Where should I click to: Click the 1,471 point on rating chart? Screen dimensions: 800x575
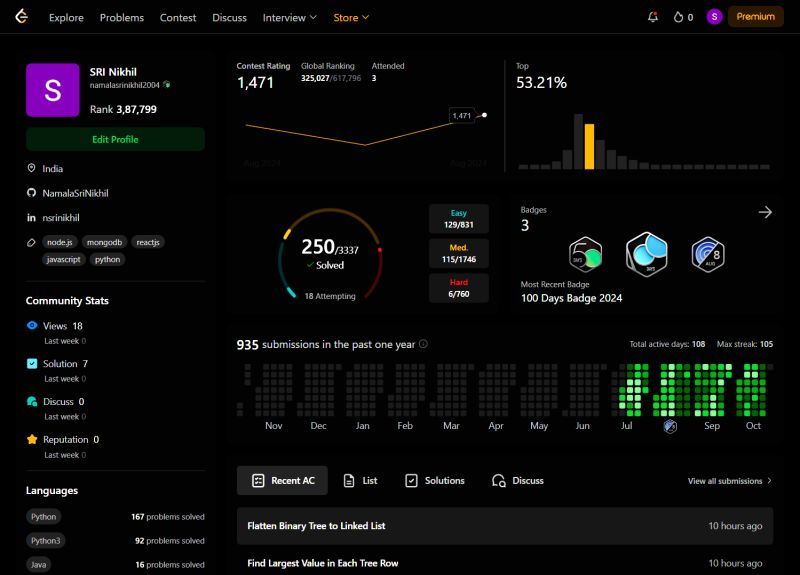(484, 115)
